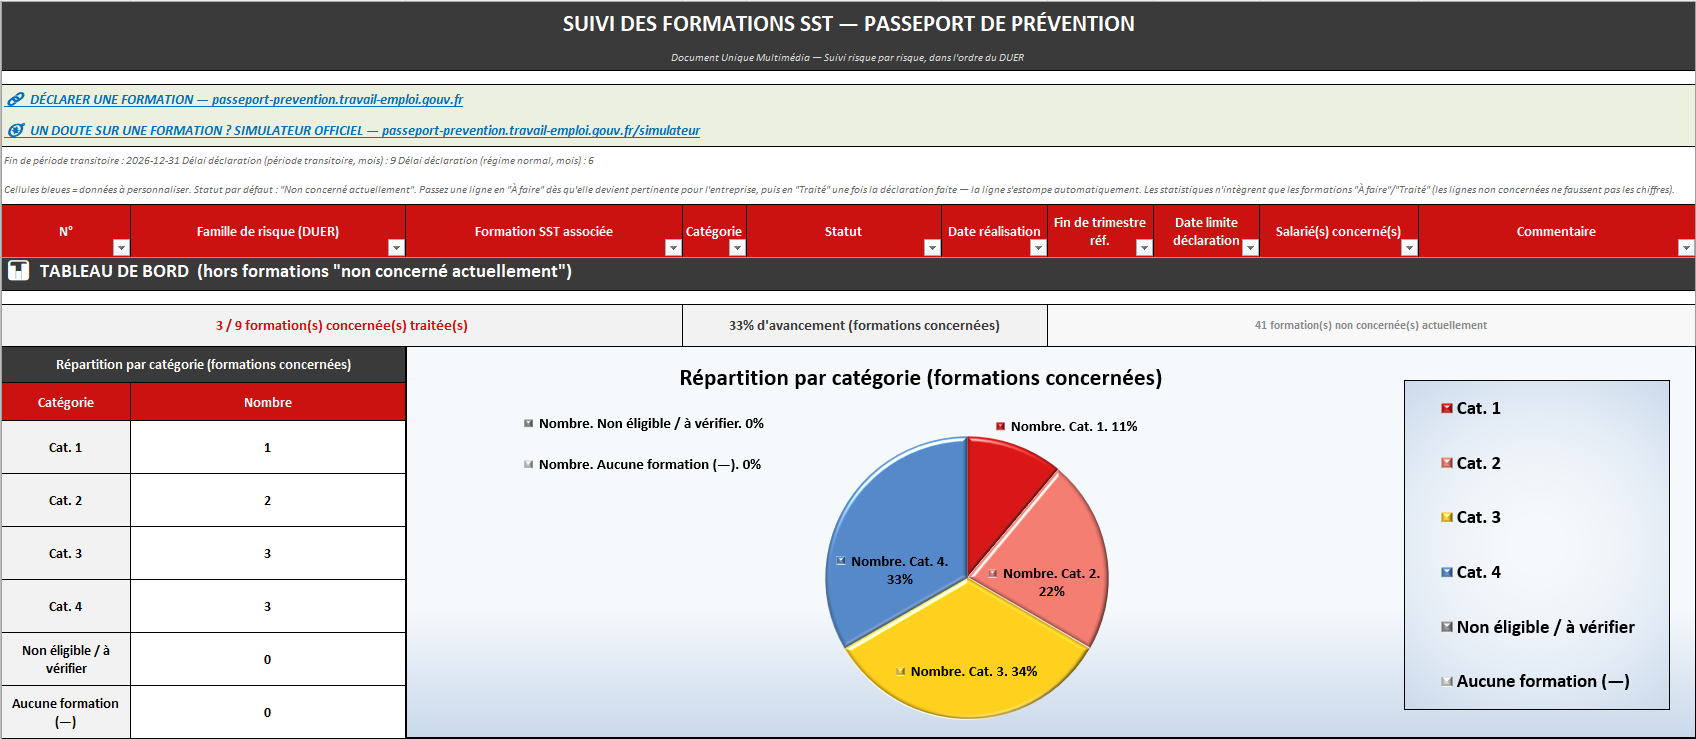Select the '33% d'avancement (formations concernées)' cell

pyautogui.click(x=864, y=325)
